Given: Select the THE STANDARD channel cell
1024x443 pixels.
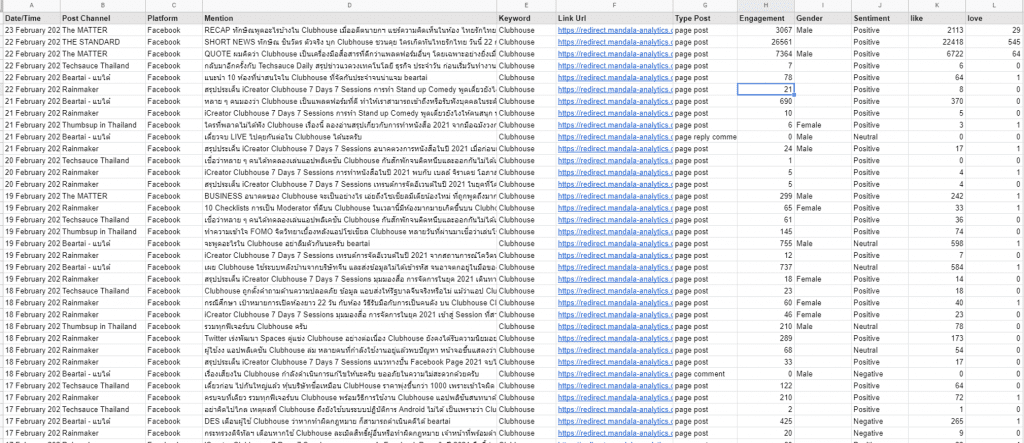Looking at the screenshot, I should coord(103,42).
